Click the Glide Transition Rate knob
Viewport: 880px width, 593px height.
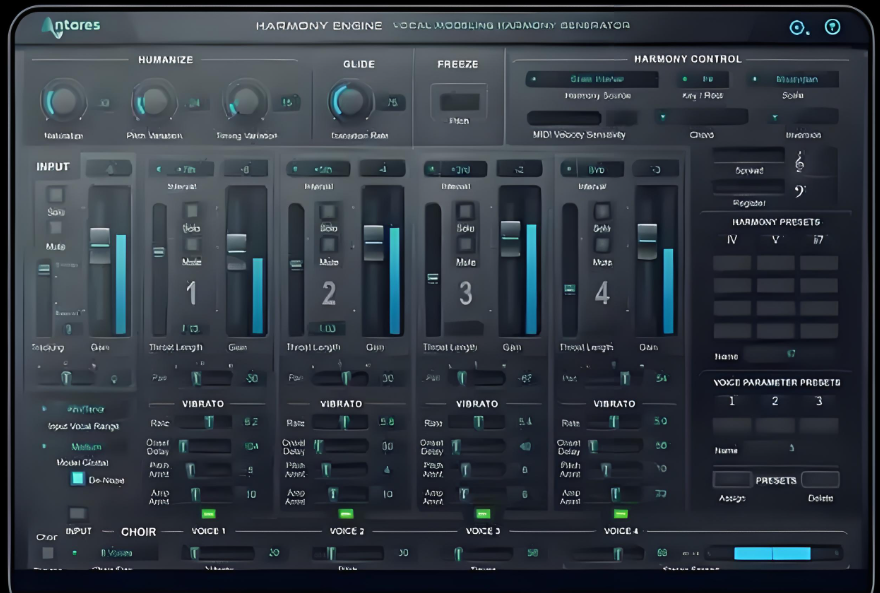pyautogui.click(x=350, y=102)
